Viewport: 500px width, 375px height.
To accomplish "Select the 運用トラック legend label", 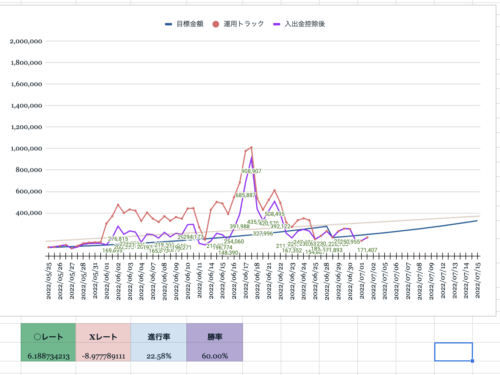I will pos(243,24).
